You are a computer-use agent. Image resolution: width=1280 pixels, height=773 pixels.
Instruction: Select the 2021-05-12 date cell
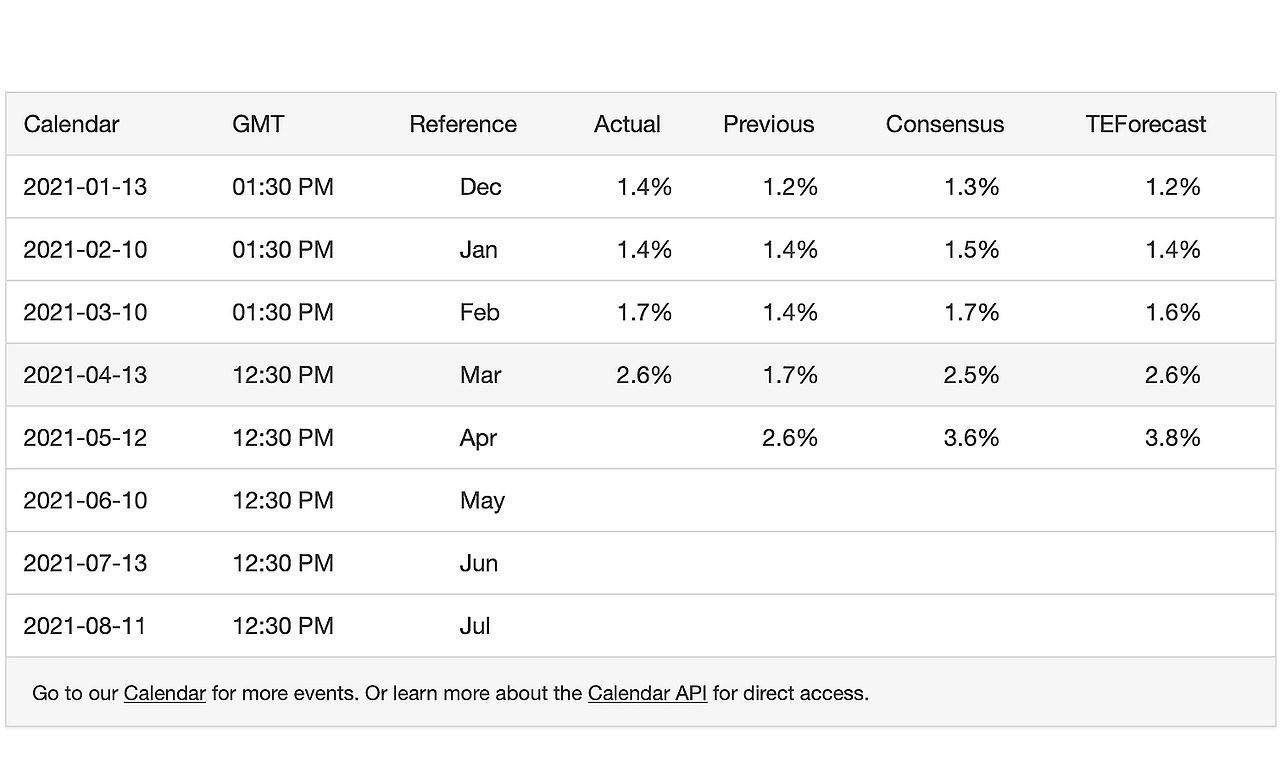(x=85, y=438)
